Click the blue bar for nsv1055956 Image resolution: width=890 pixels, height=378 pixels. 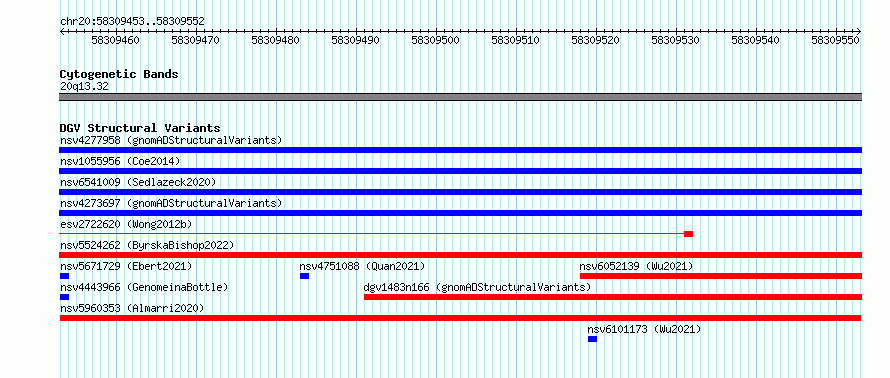click(x=460, y=171)
